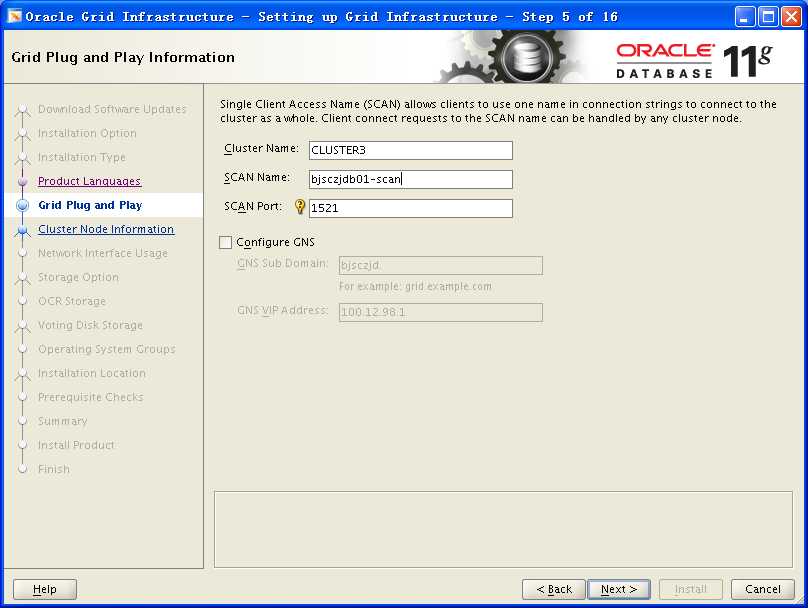Click the GNS Sub Domain field

(441, 265)
